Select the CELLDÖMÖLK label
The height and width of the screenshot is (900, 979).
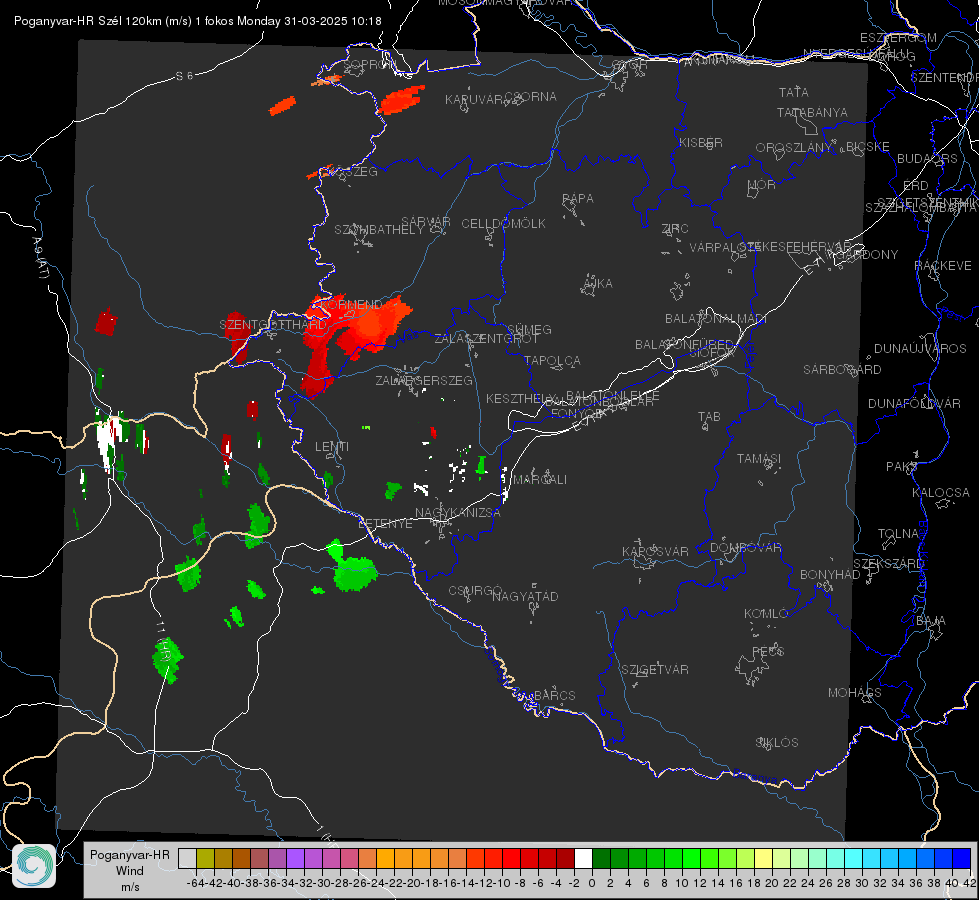pyautogui.click(x=503, y=223)
